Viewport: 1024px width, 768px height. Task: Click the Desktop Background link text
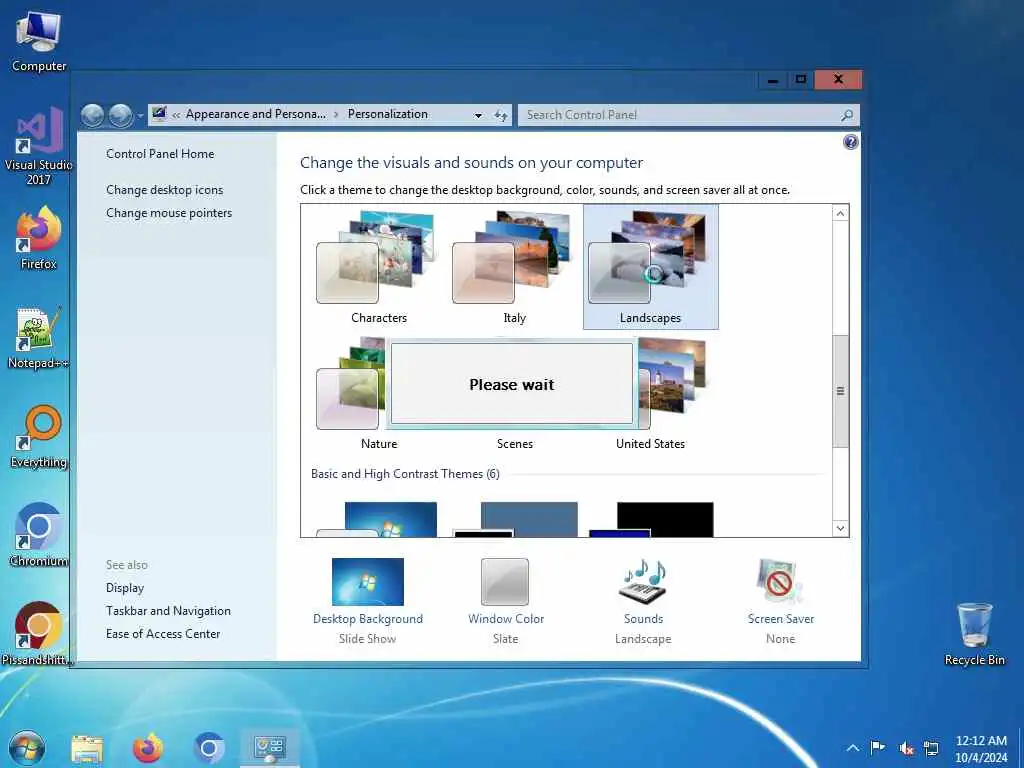[x=368, y=619]
